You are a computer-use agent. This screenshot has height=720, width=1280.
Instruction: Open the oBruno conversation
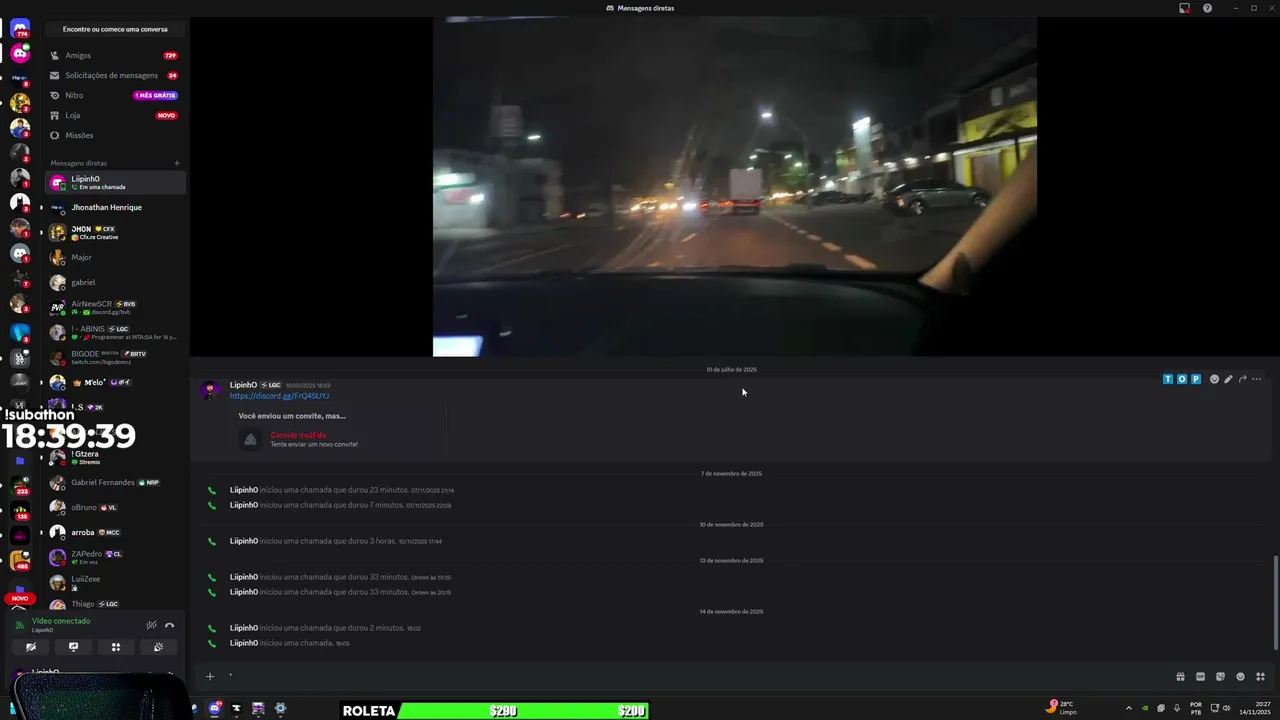[x=115, y=507]
